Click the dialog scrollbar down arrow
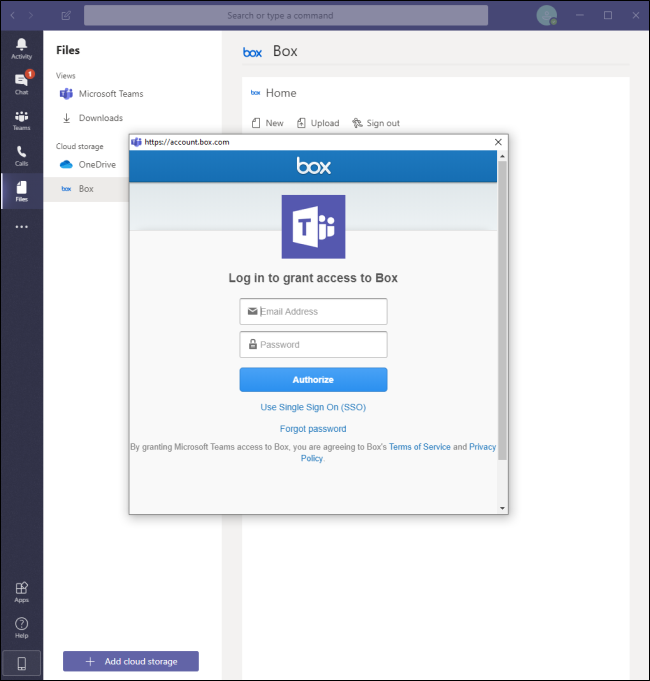Image resolution: width=650 pixels, height=681 pixels. click(502, 508)
